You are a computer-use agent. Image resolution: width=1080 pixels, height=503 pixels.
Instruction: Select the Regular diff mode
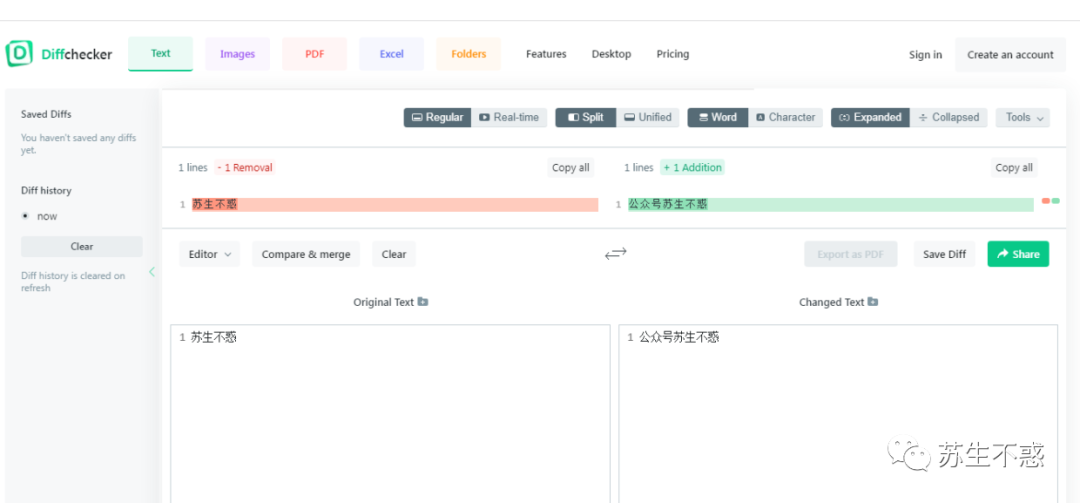click(x=437, y=117)
